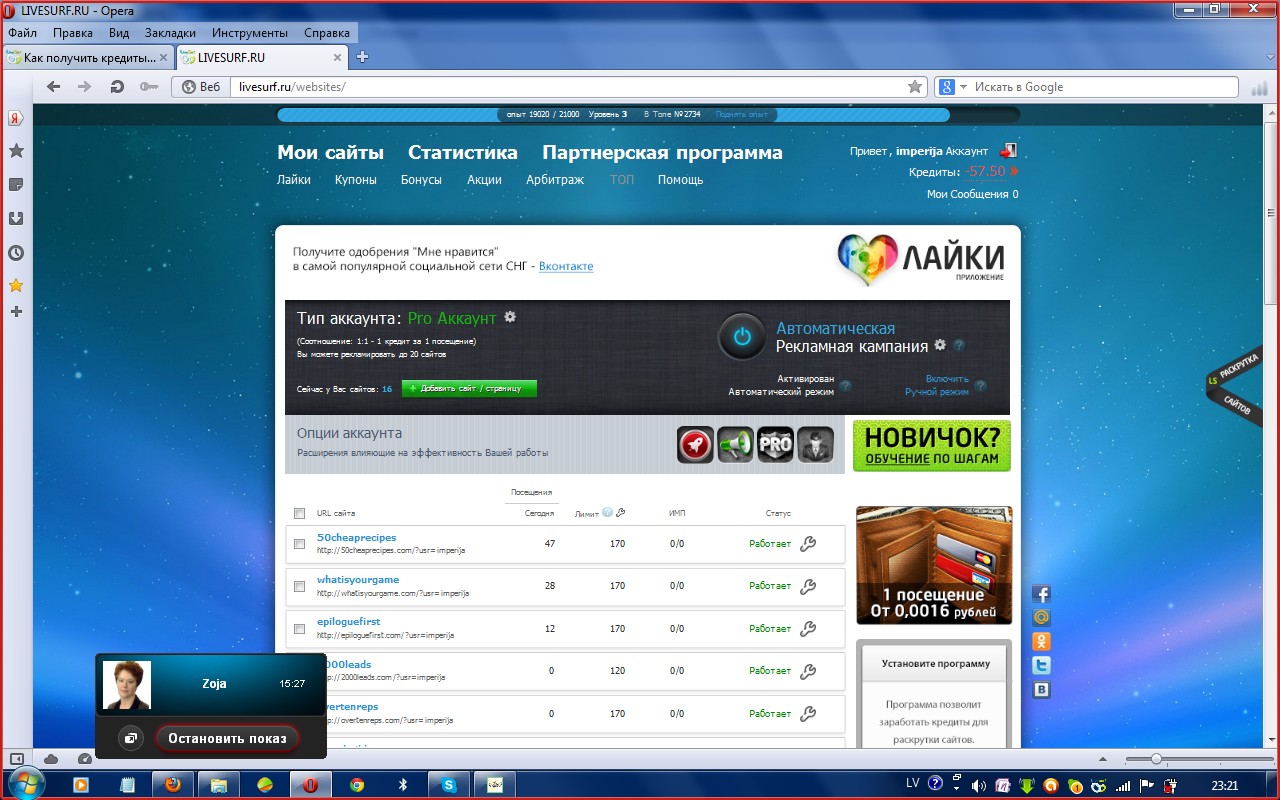Click the PRO shield account option icon

pos(775,444)
